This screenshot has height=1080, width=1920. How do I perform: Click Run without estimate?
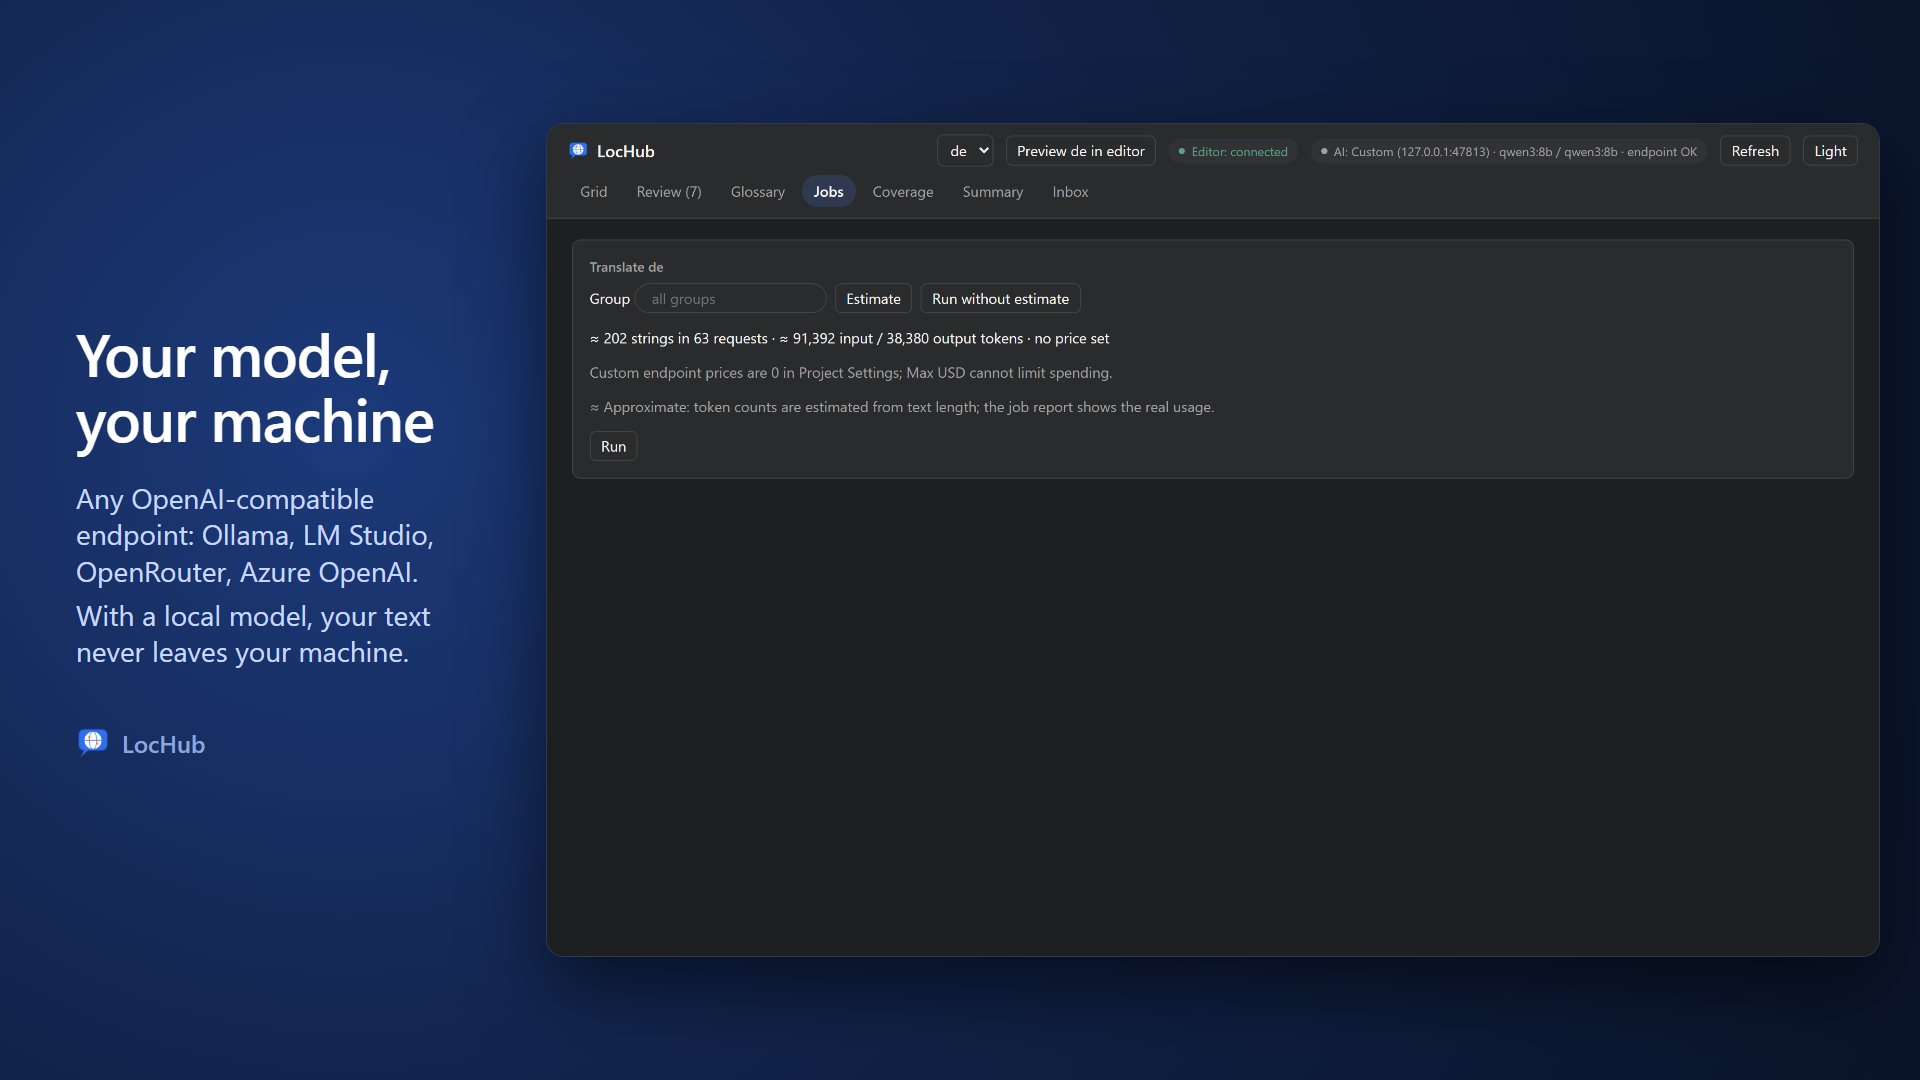[x=1000, y=299]
